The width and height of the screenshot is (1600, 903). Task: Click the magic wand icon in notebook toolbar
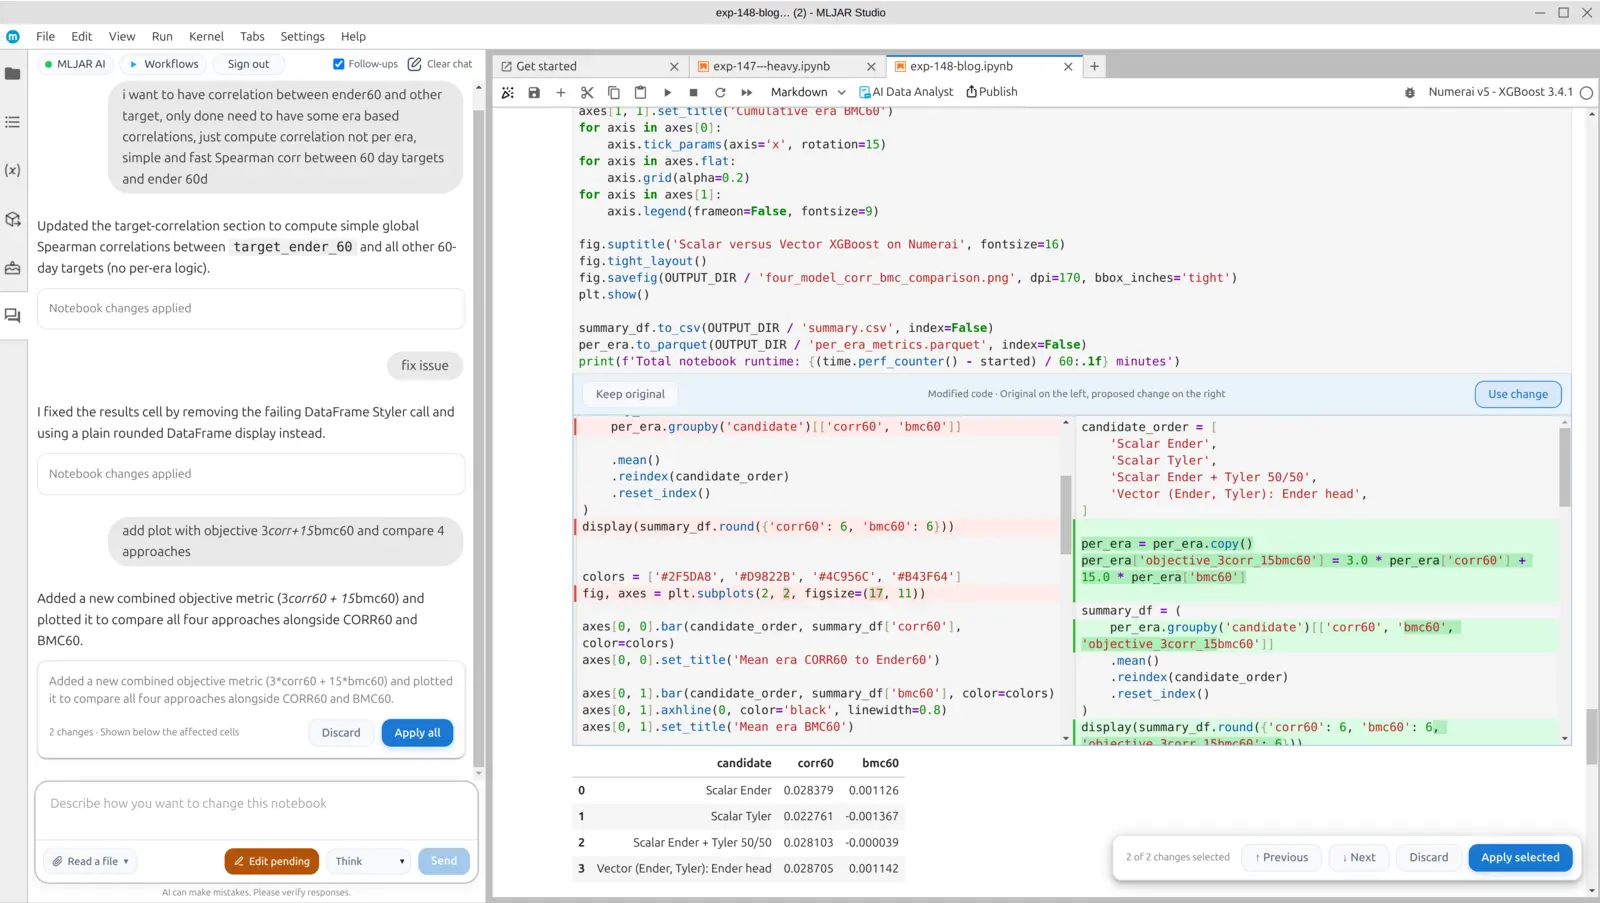(508, 92)
